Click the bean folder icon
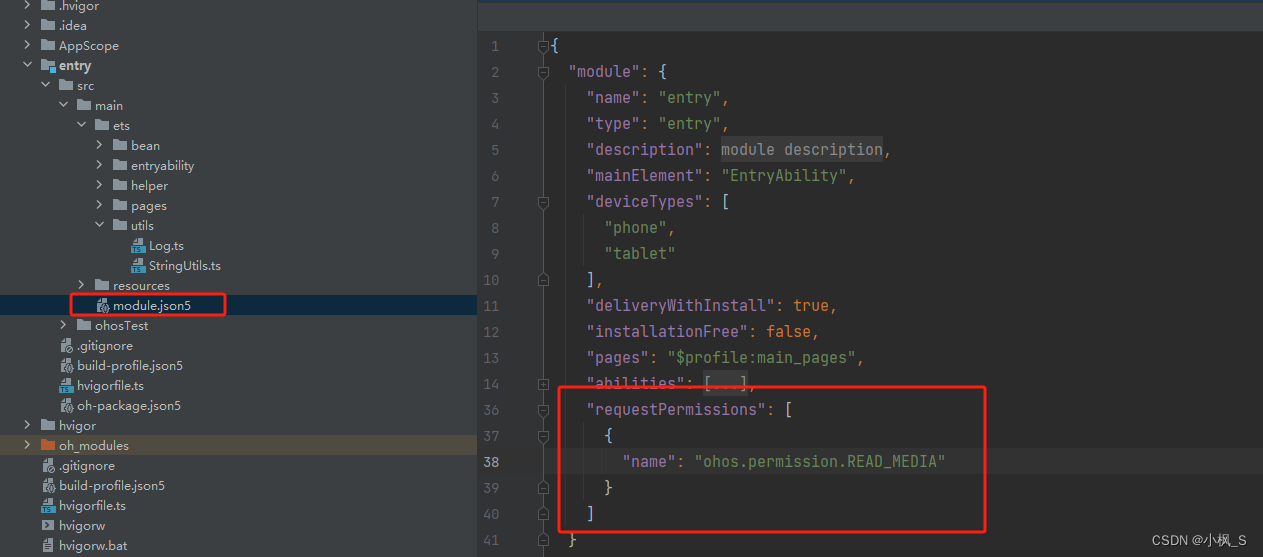The height and width of the screenshot is (557, 1263). point(120,145)
